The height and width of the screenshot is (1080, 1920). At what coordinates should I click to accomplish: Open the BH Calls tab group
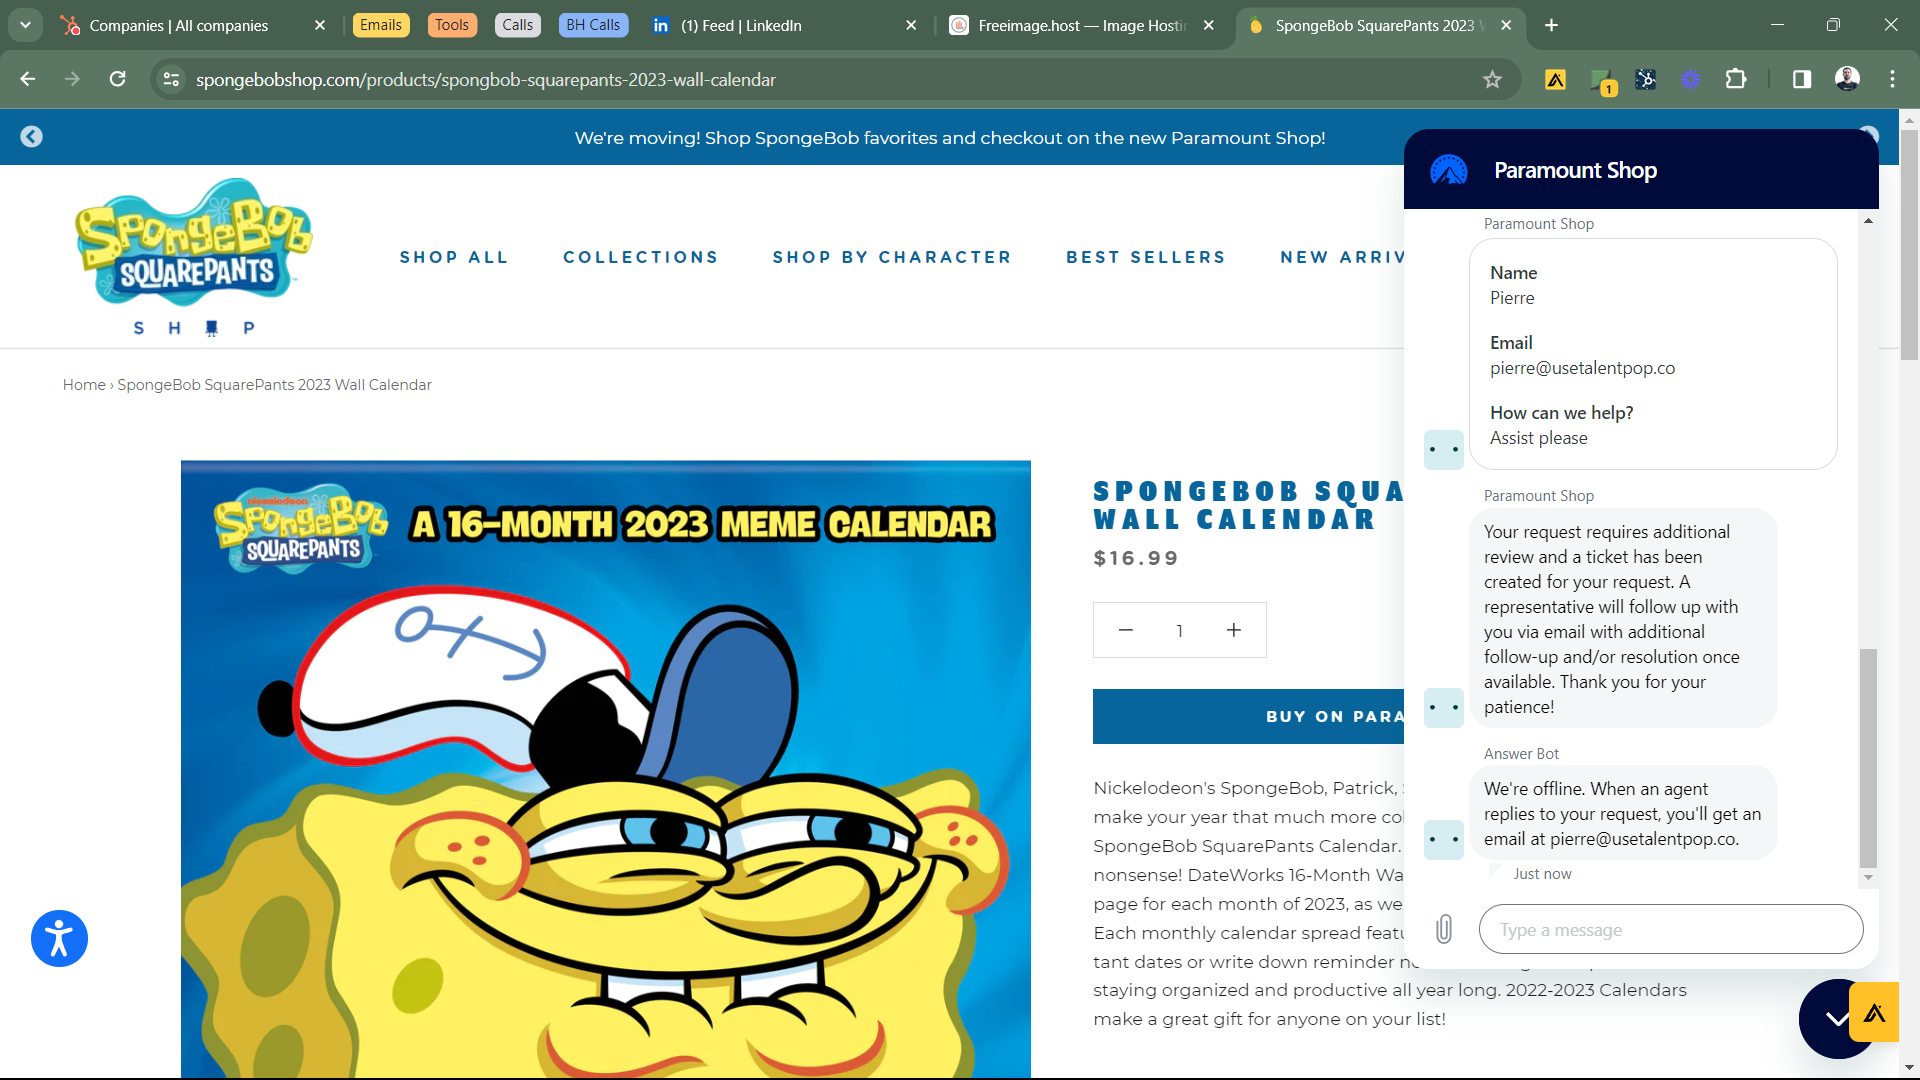click(593, 25)
